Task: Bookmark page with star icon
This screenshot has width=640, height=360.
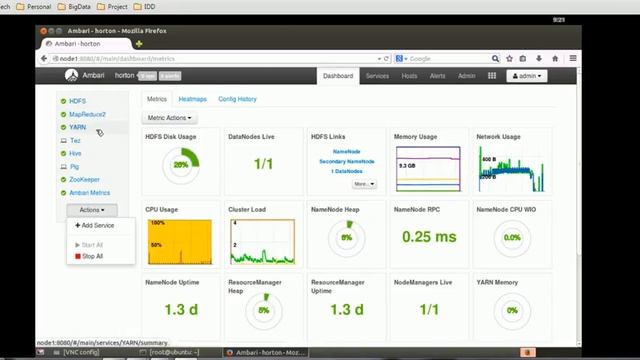Action: [x=509, y=58]
